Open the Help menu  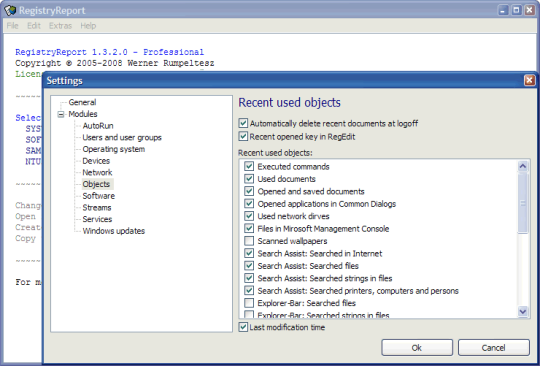pyautogui.click(x=88, y=26)
